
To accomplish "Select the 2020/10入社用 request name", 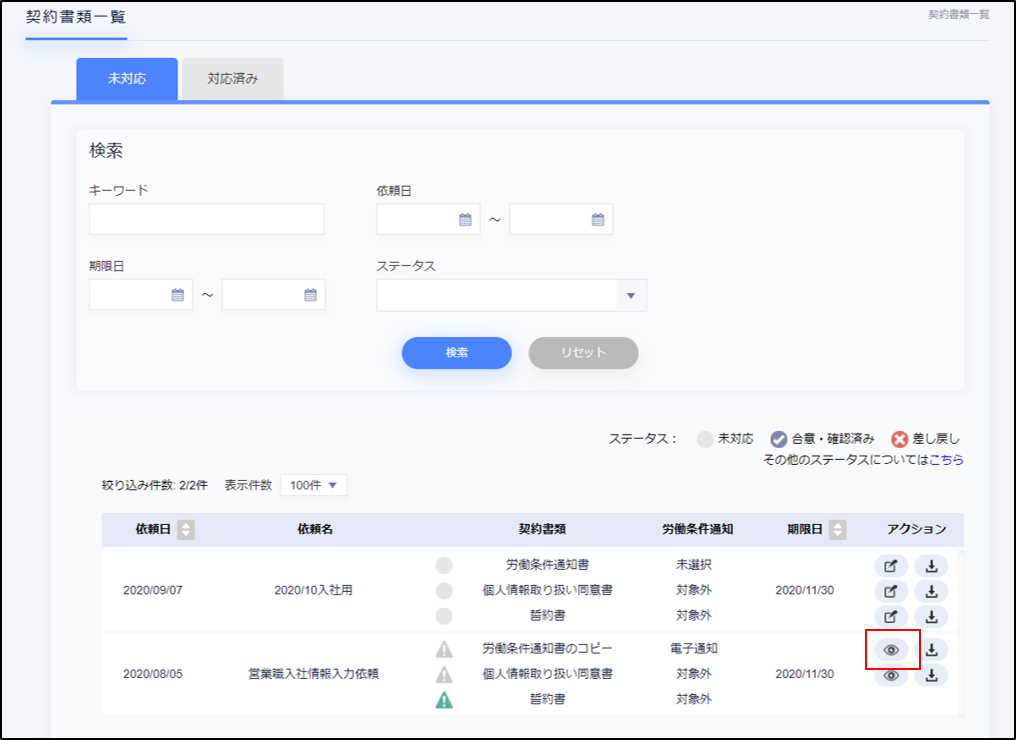I will (314, 590).
